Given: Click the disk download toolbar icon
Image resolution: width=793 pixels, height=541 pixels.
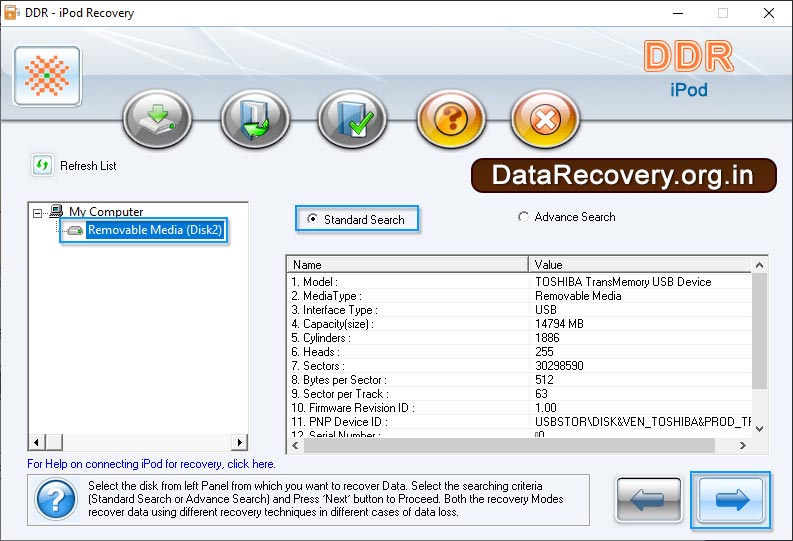Looking at the screenshot, I should tap(157, 119).
